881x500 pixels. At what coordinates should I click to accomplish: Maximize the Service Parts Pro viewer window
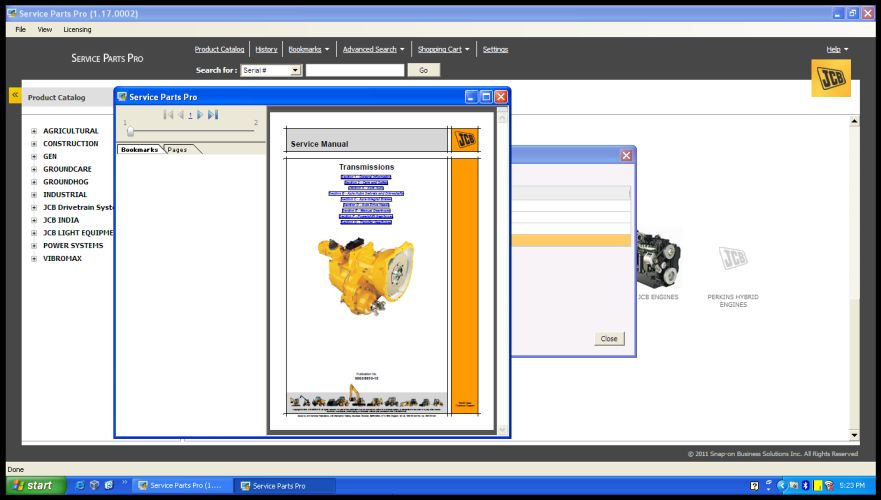pyautogui.click(x=486, y=97)
